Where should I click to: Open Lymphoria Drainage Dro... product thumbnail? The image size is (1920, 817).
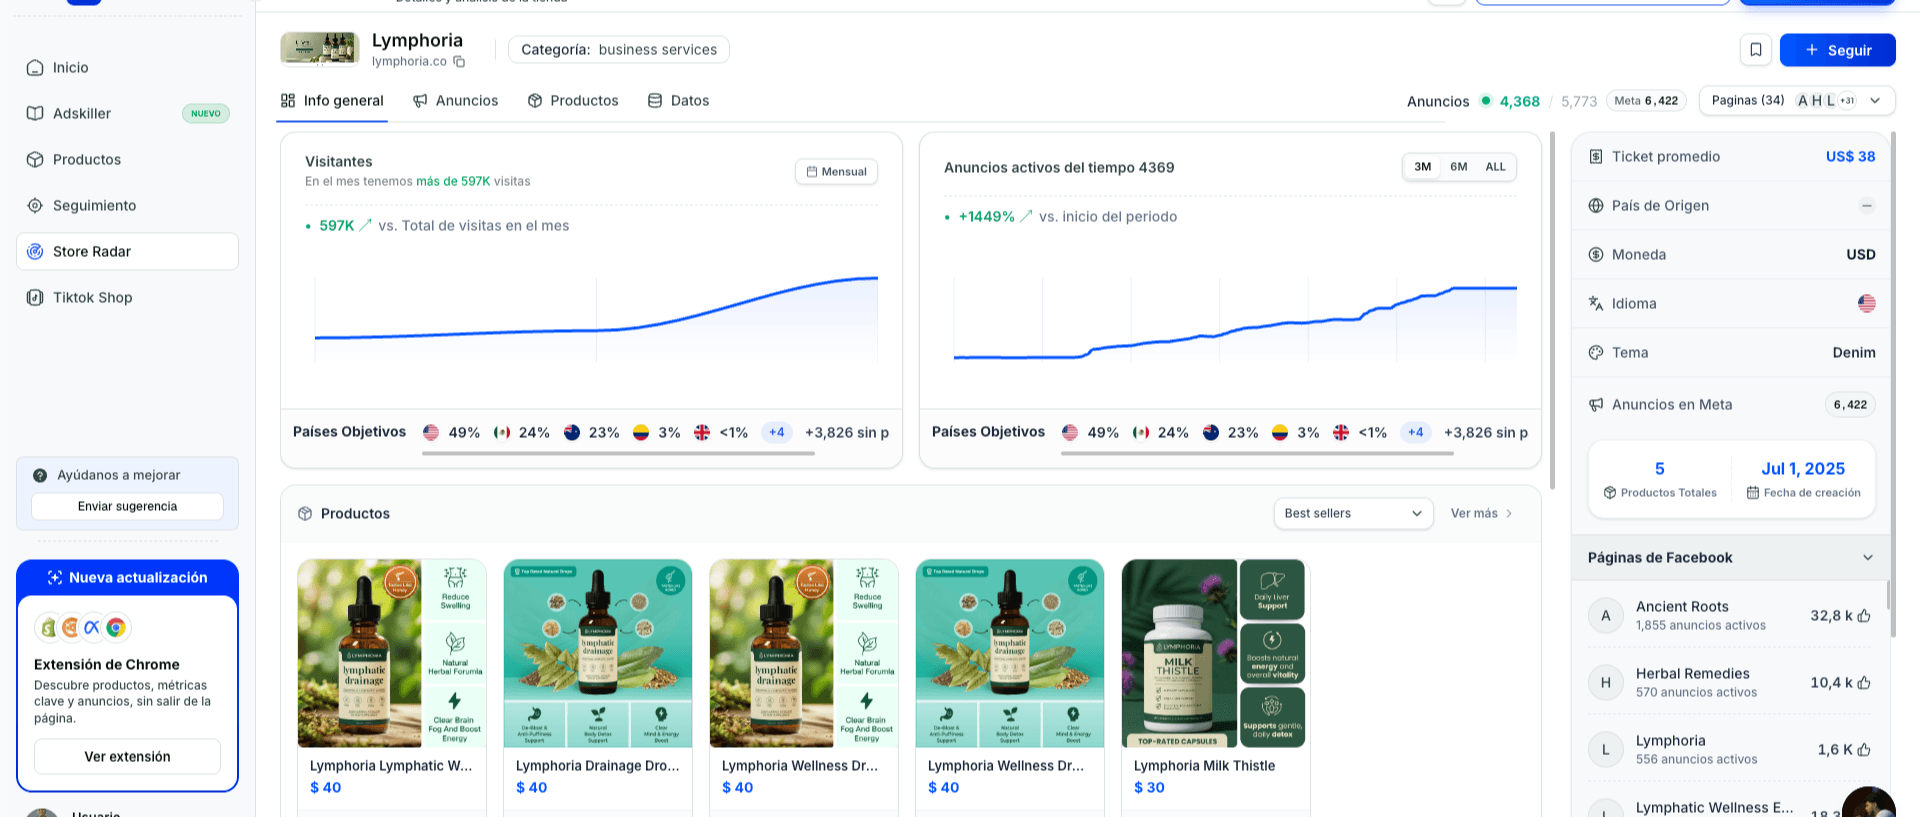[x=598, y=654]
